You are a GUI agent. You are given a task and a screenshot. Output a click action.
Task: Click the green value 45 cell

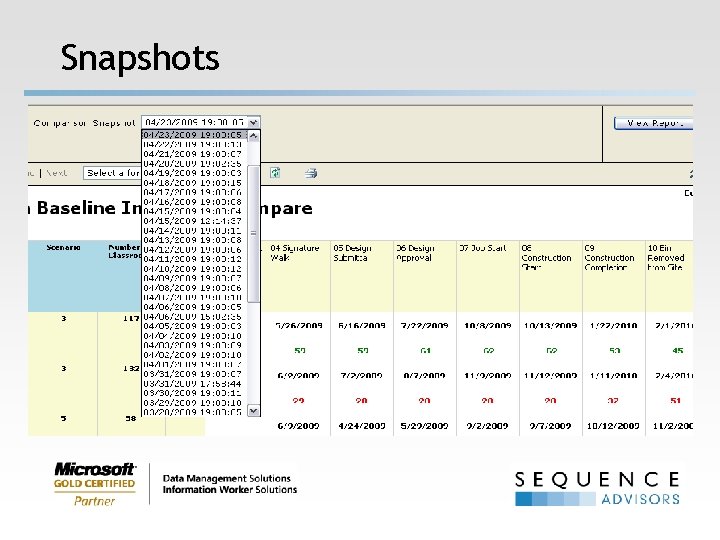click(678, 351)
